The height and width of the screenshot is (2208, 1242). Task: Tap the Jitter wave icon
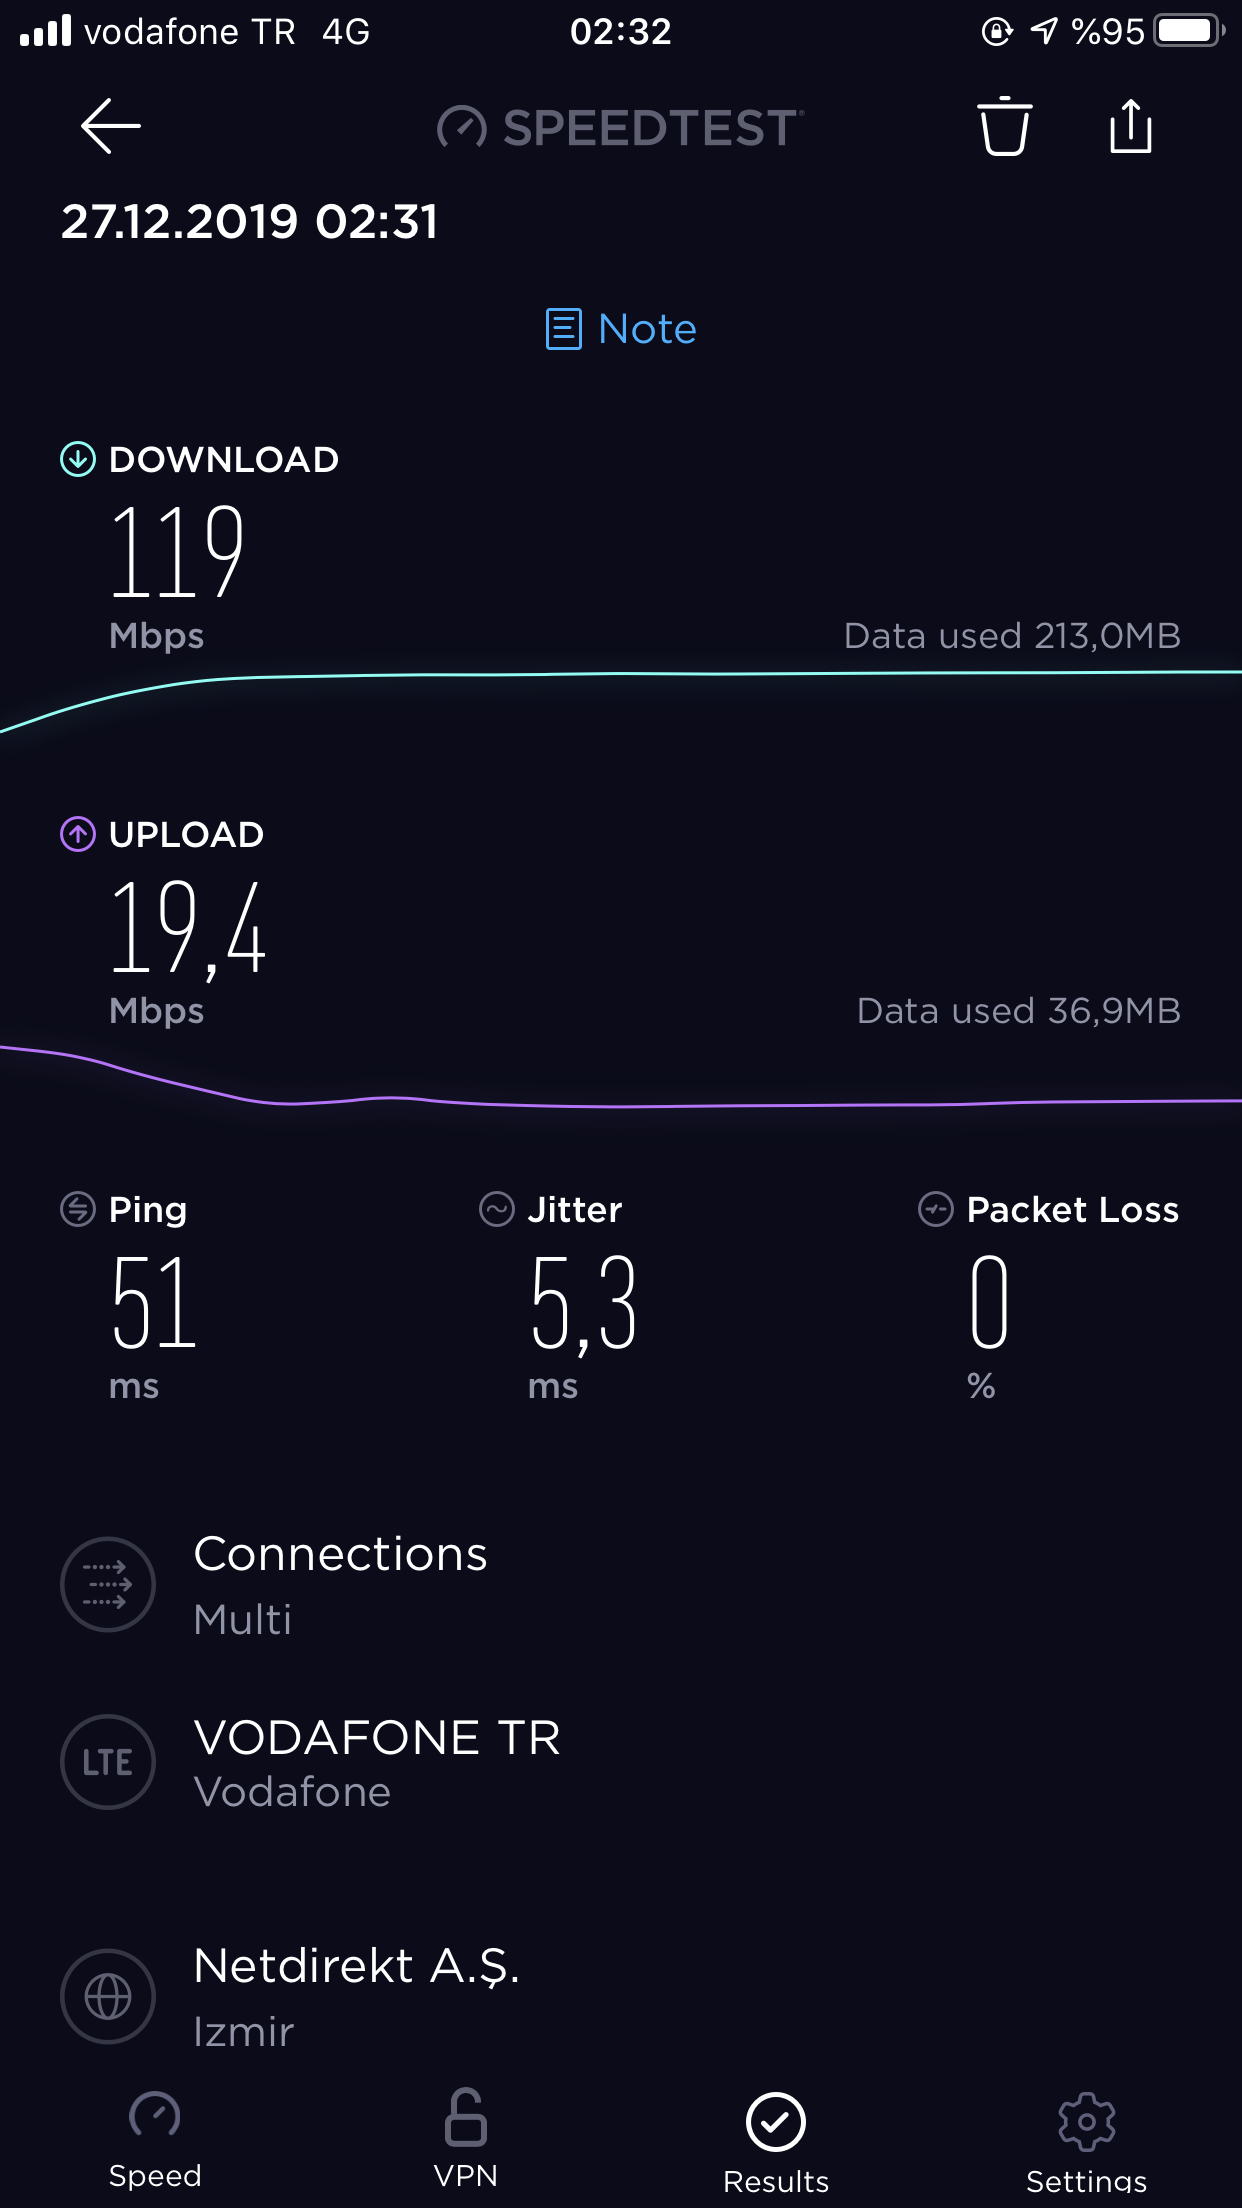pos(497,1209)
